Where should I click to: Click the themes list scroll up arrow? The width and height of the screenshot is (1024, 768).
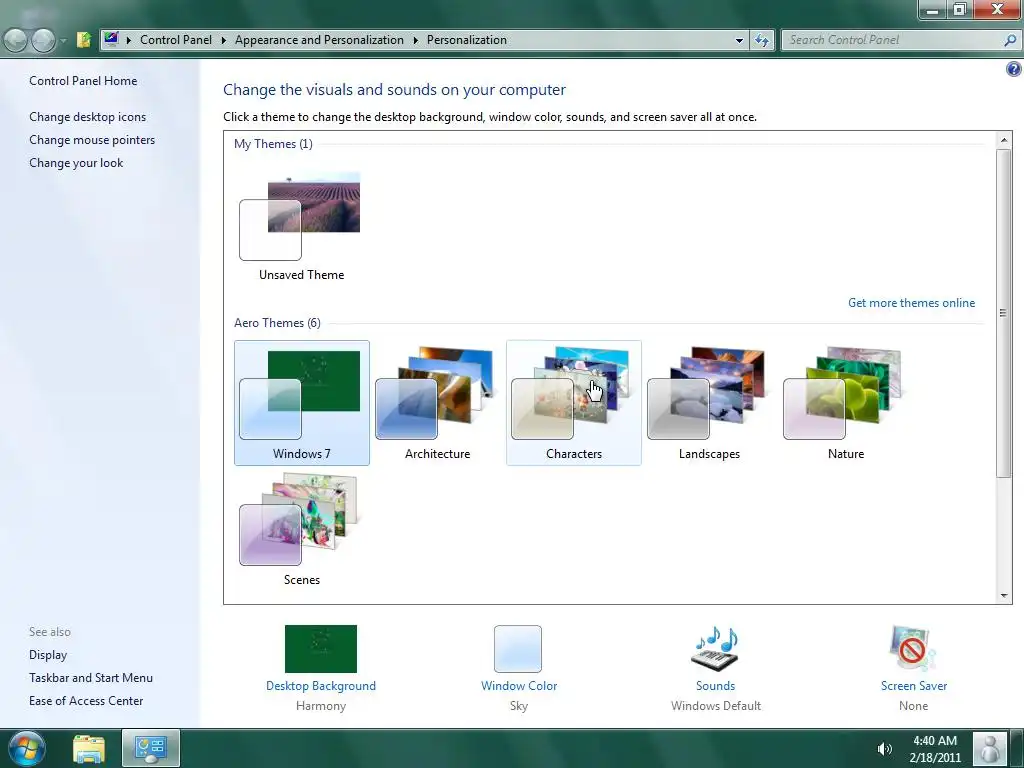click(x=1004, y=140)
